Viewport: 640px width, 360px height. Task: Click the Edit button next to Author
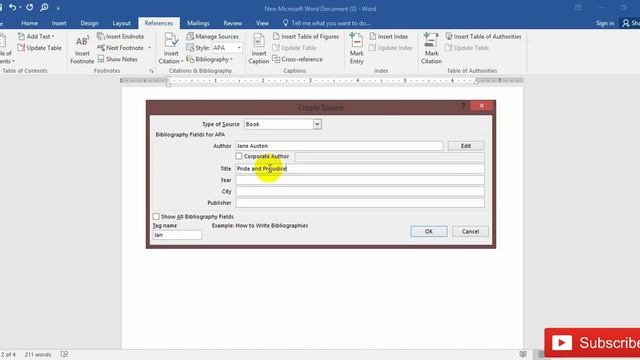tap(466, 146)
